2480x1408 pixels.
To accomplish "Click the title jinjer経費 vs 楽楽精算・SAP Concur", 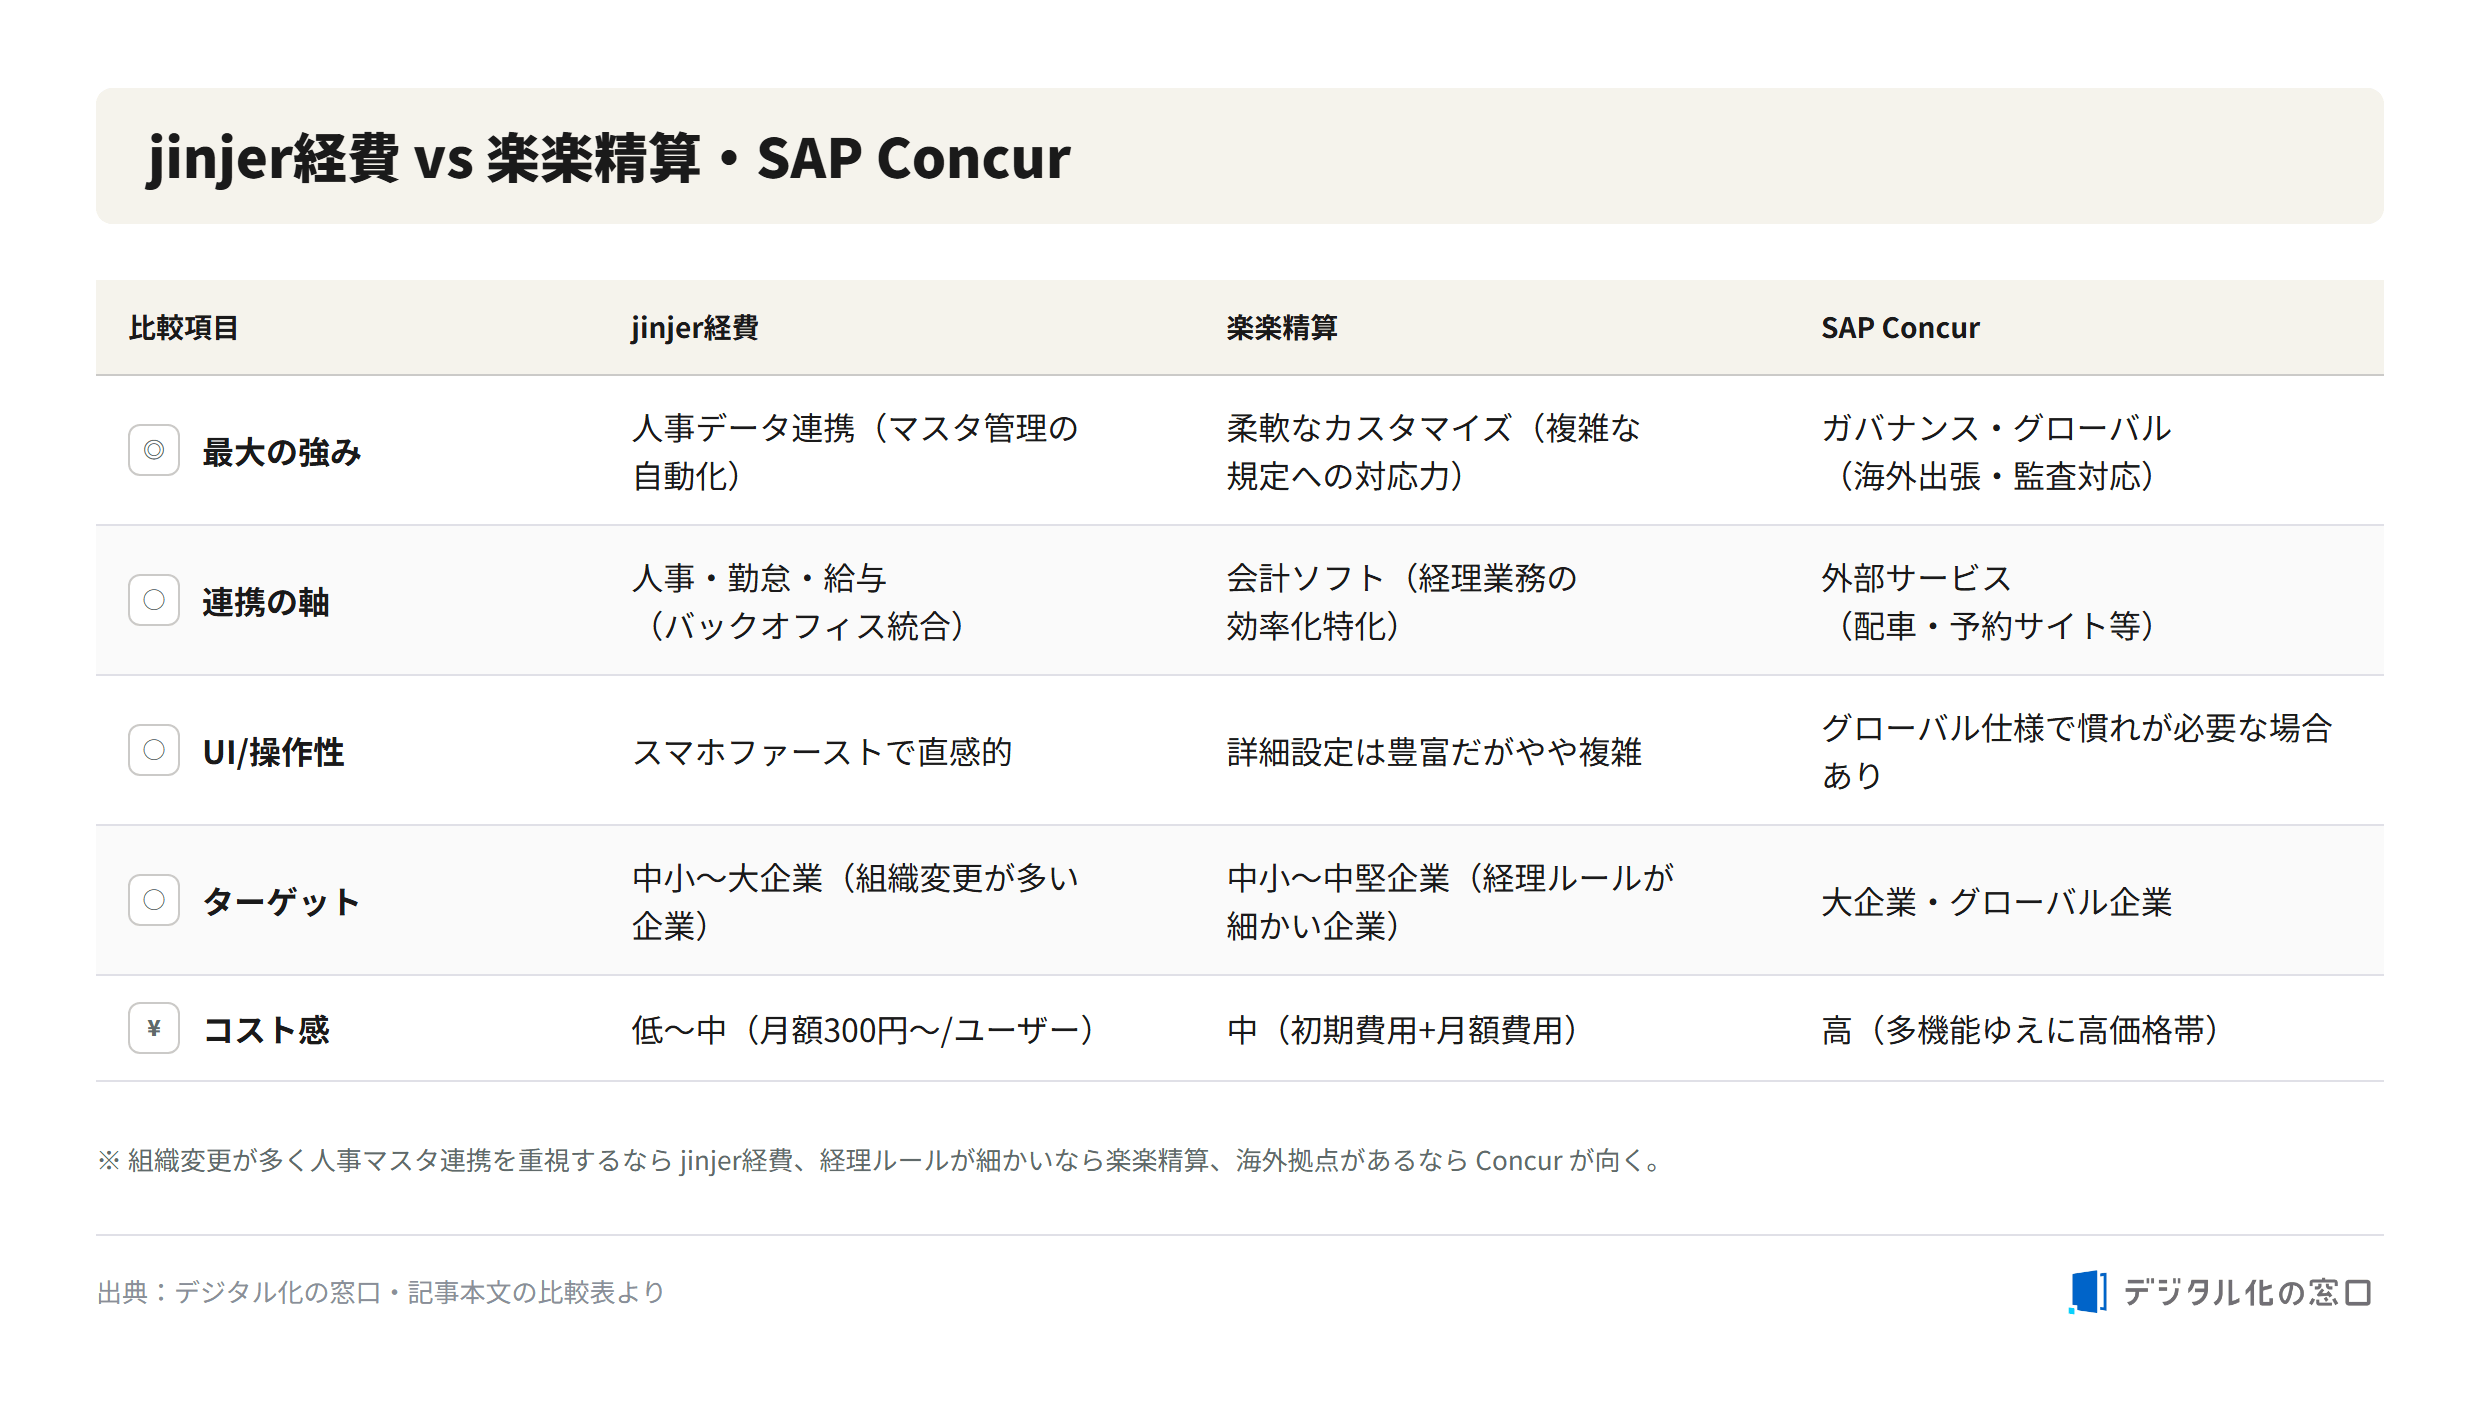I will [608, 157].
